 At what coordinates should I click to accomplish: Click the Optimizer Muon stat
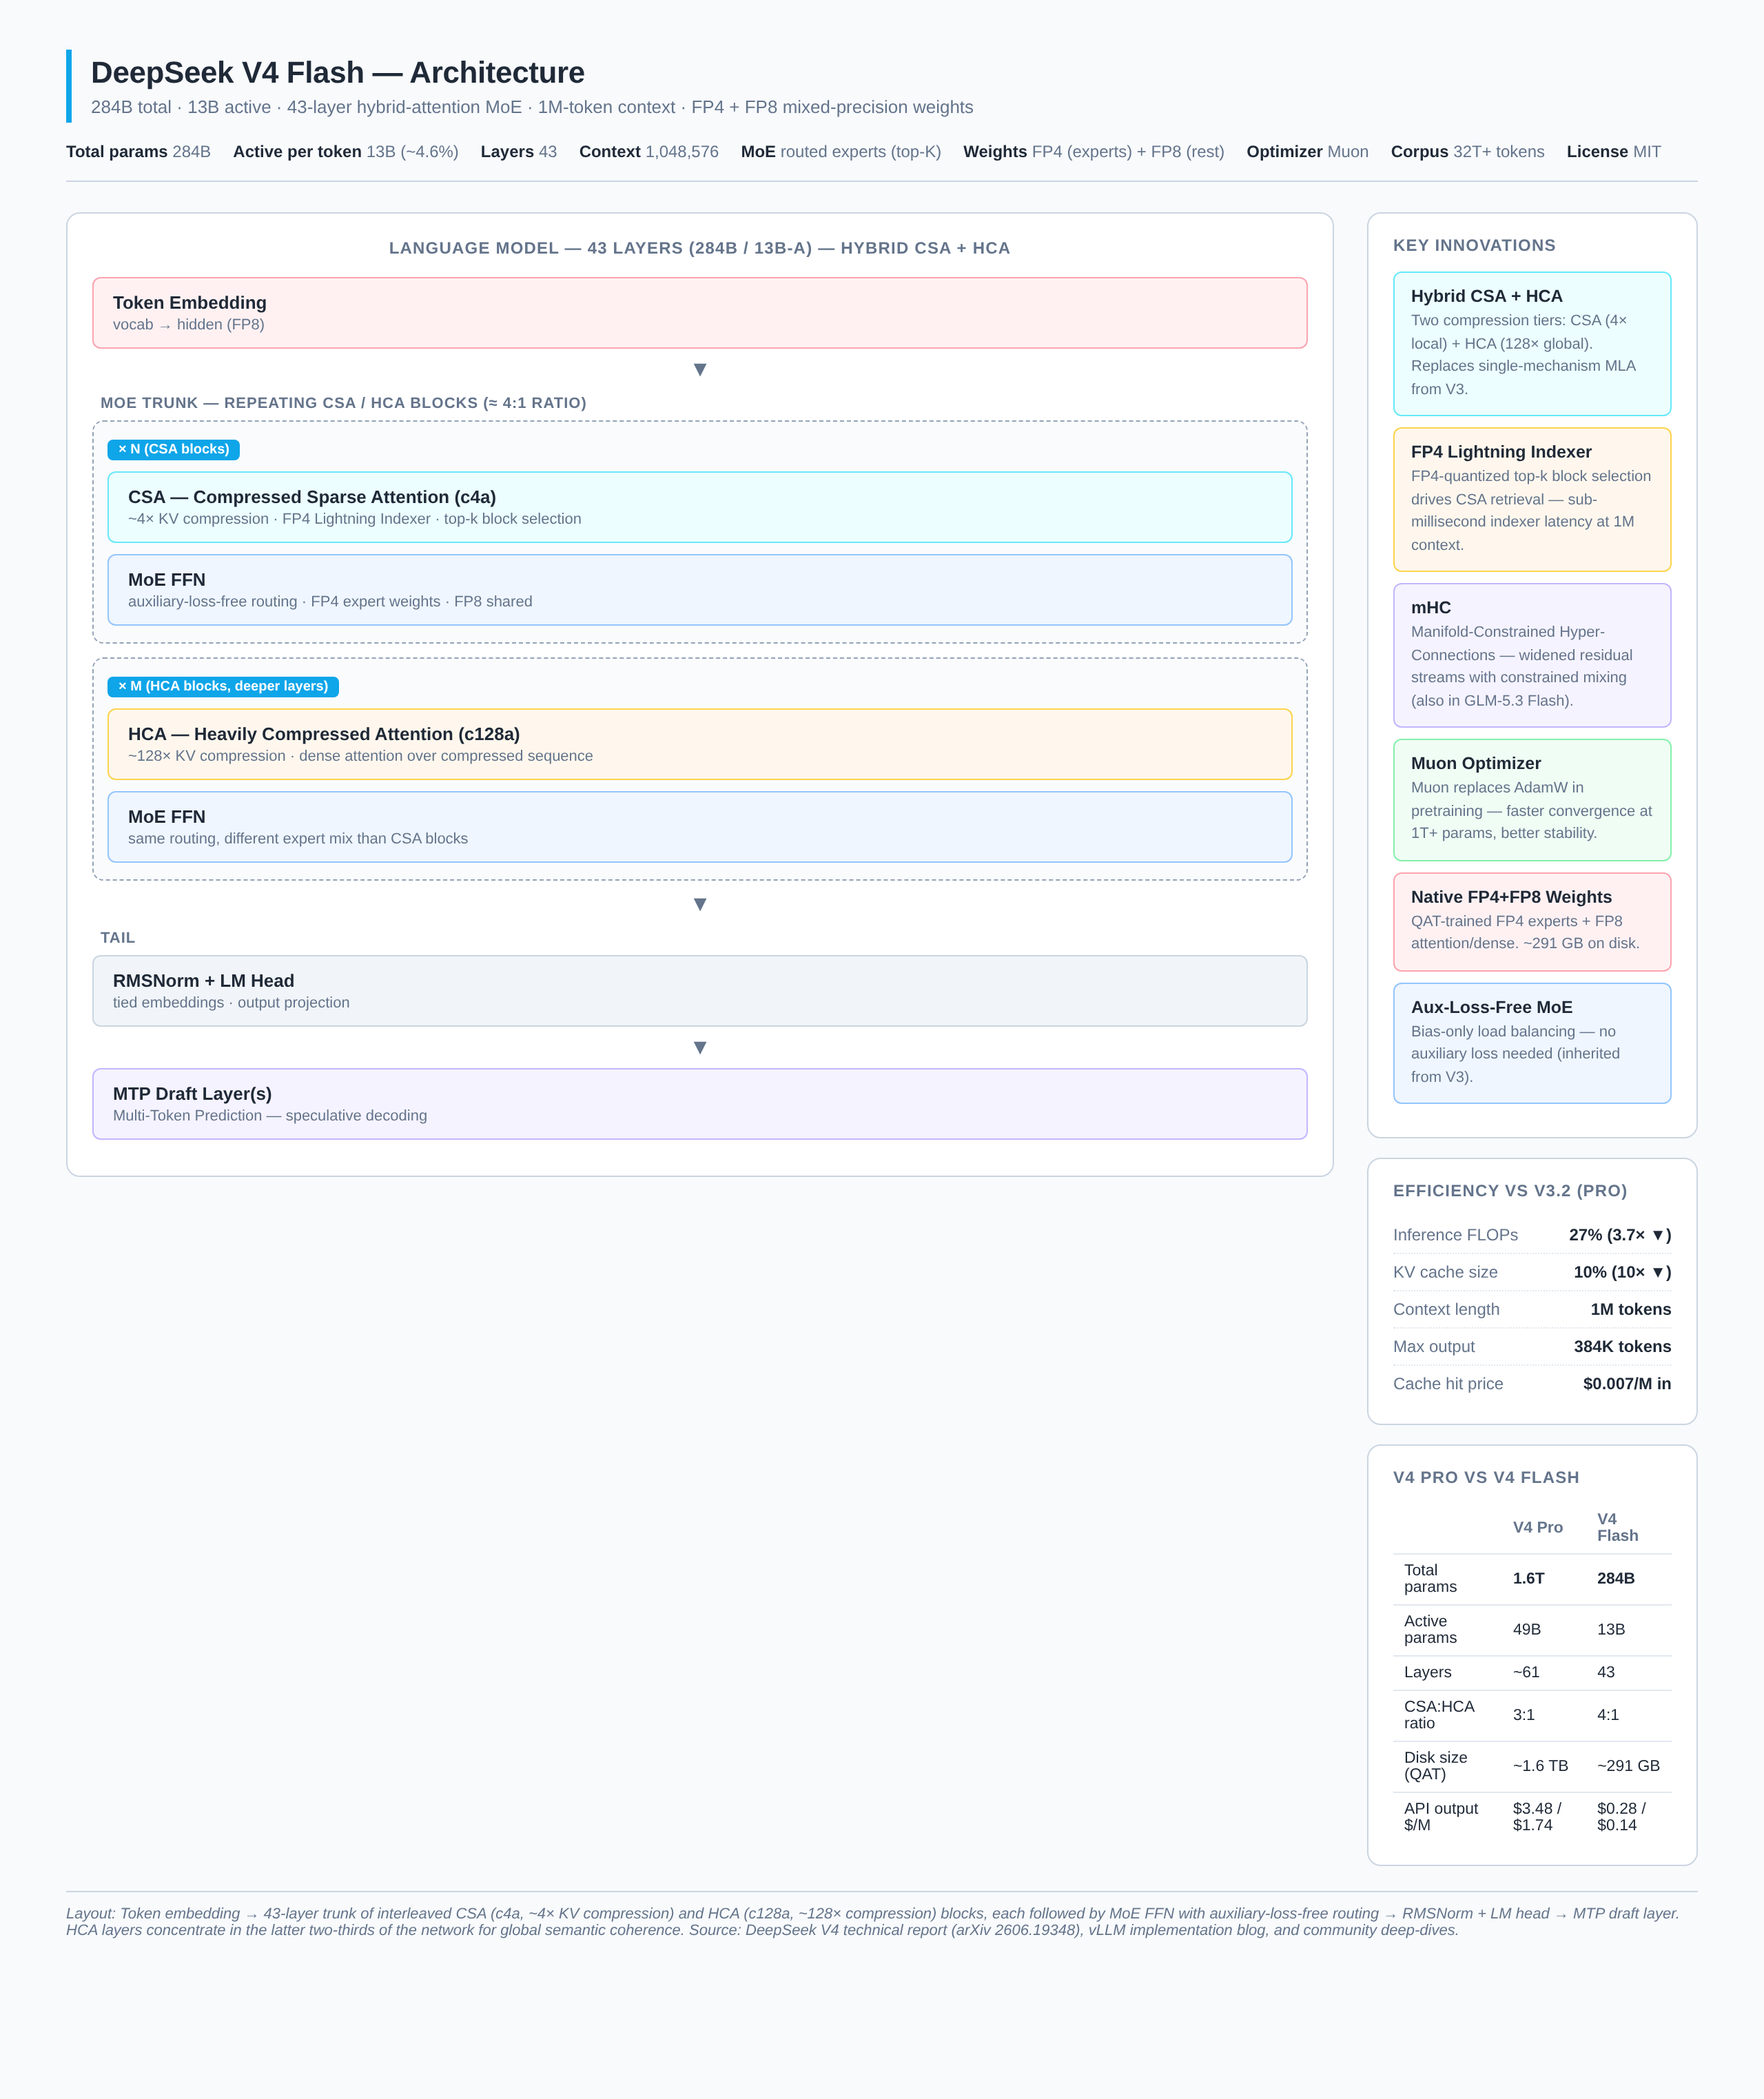pos(1308,152)
